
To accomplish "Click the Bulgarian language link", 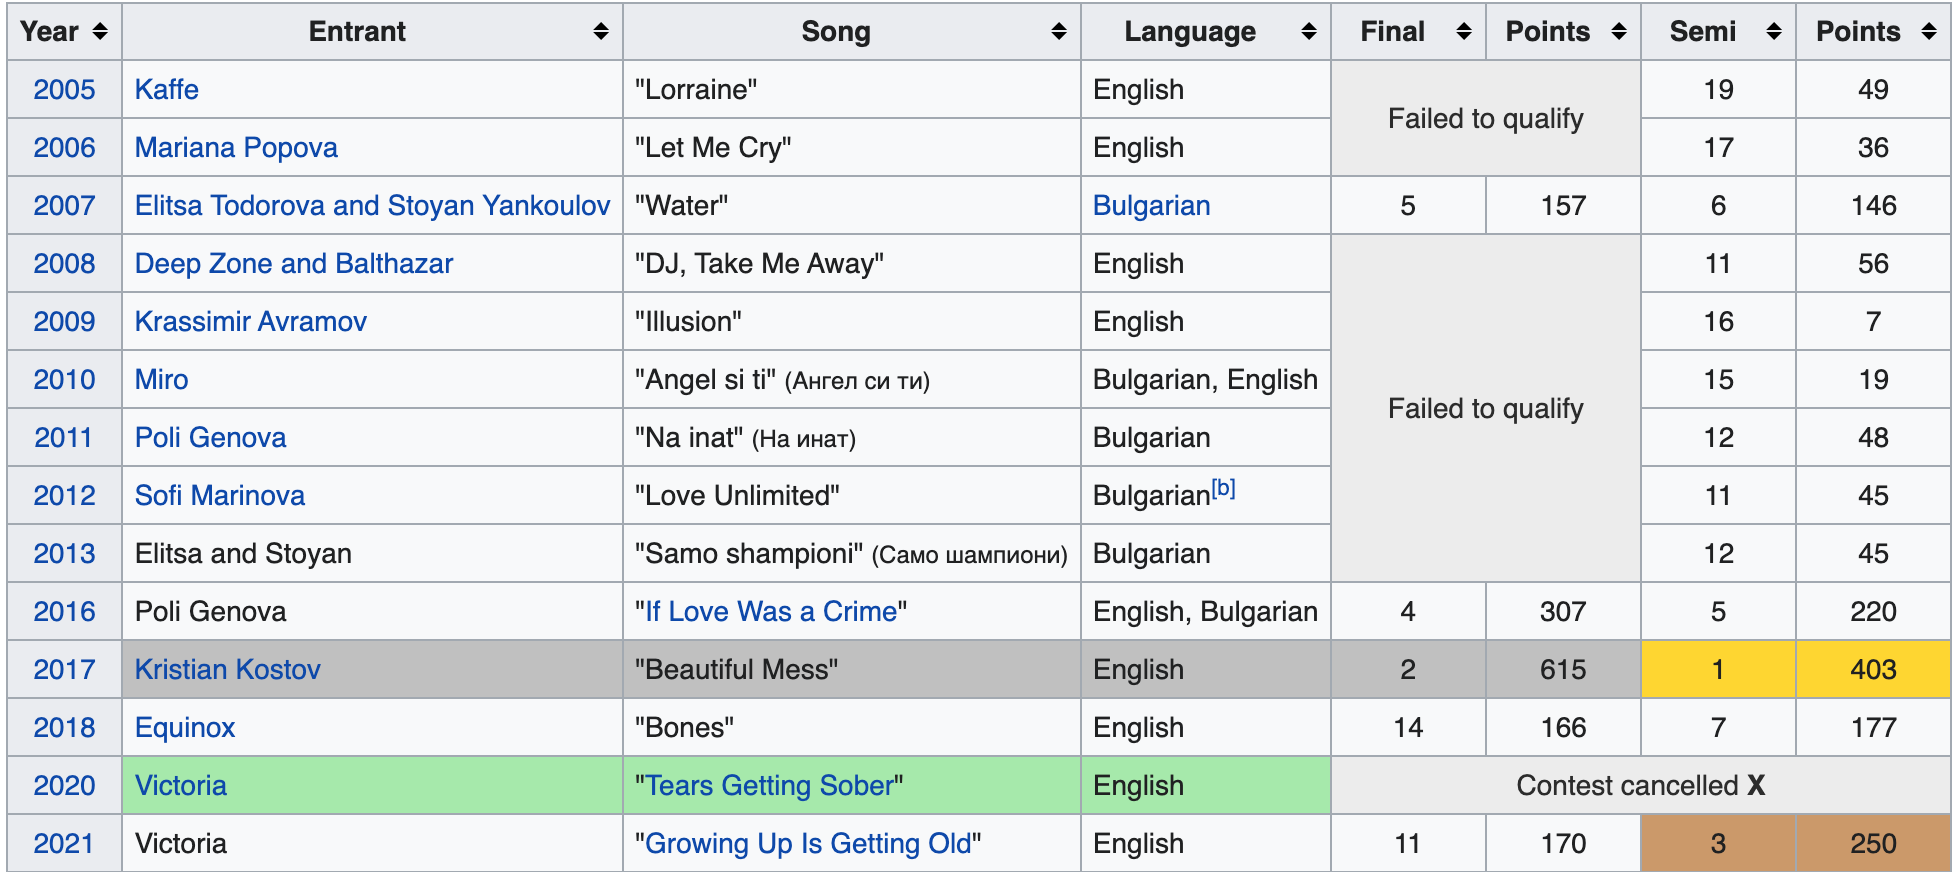I will [x=1151, y=206].
